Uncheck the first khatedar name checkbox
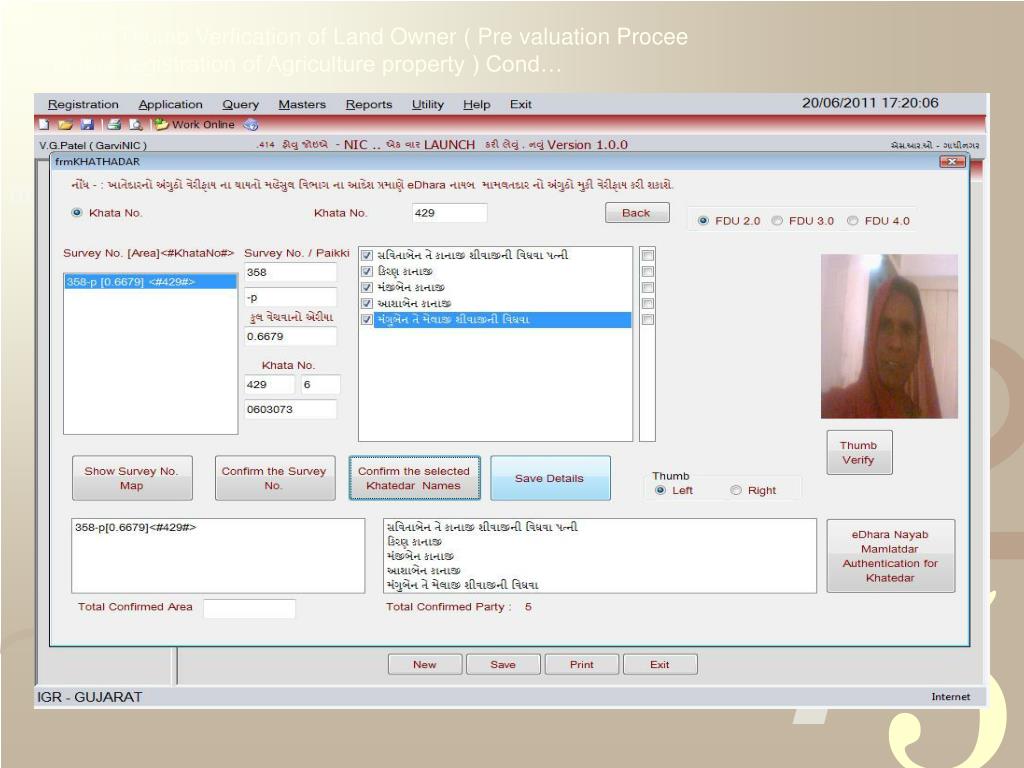Screen dimensions: 1024x768 point(367,255)
